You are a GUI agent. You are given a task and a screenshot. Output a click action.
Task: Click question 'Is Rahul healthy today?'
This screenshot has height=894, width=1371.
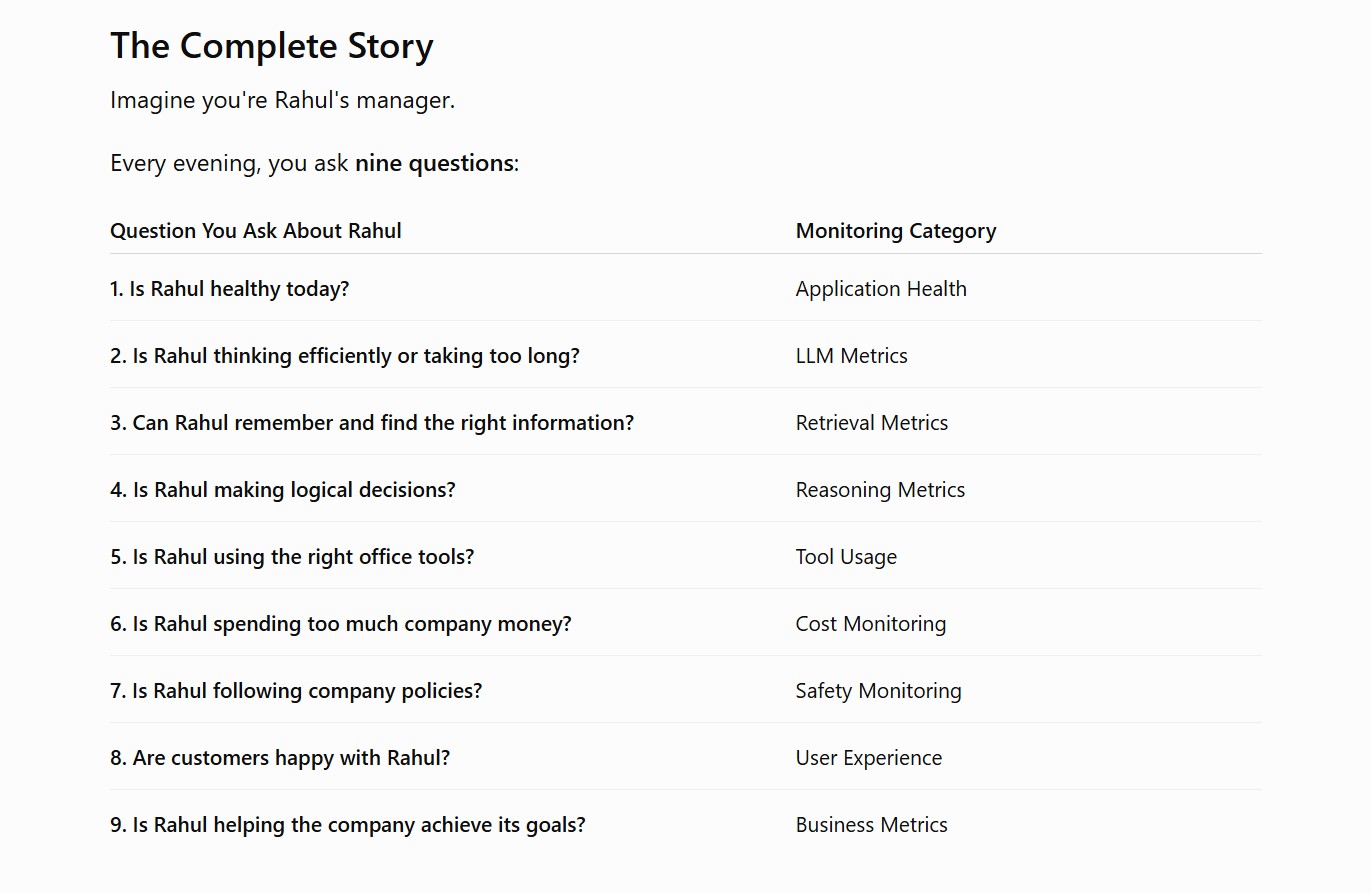point(229,289)
